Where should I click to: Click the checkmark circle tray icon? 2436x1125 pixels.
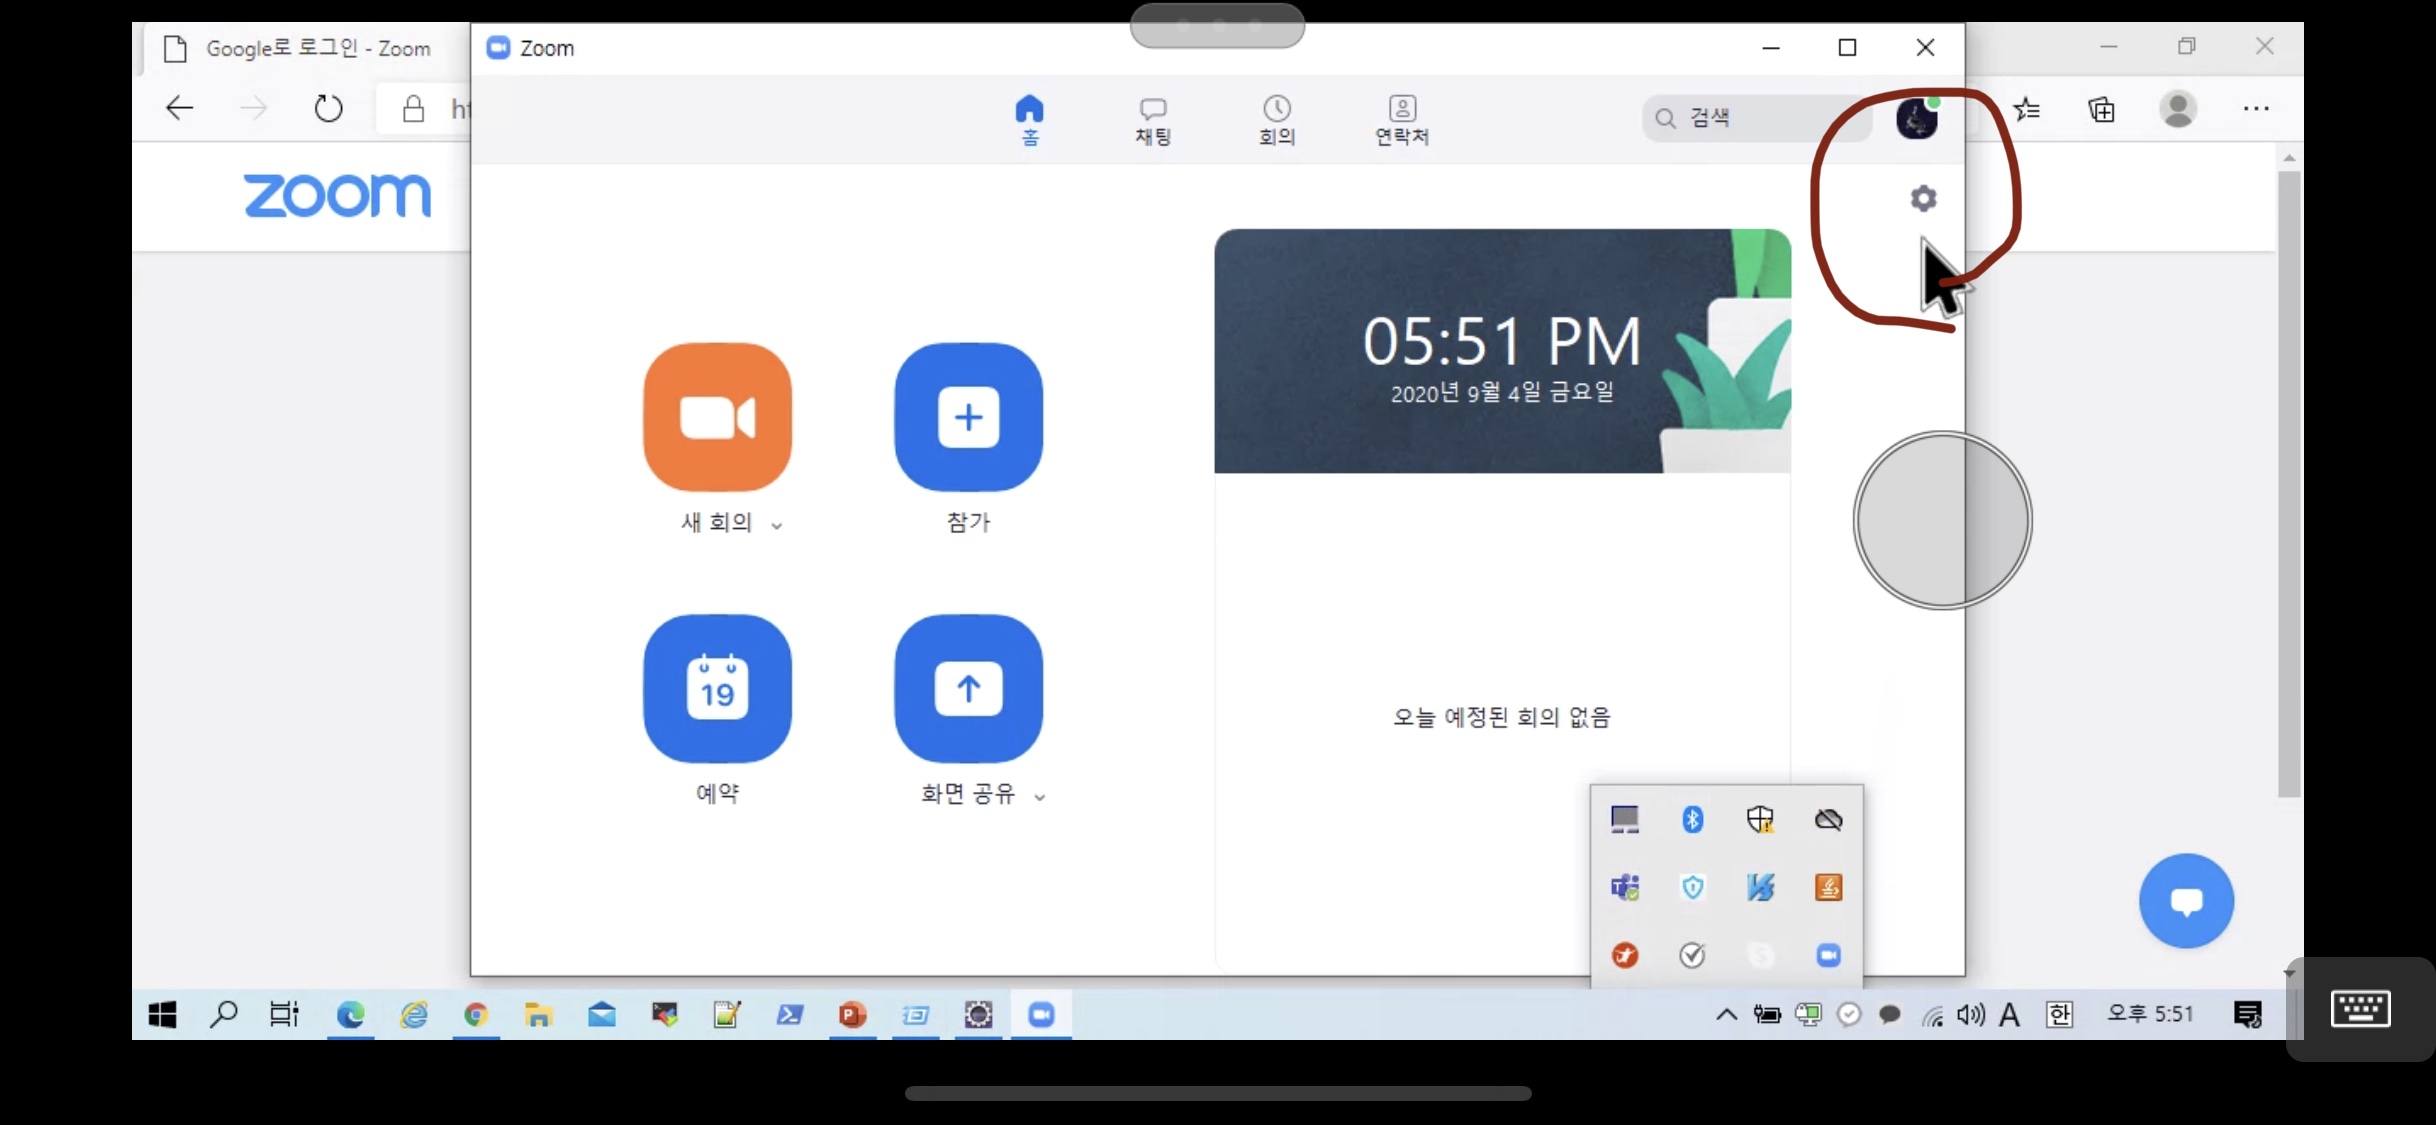click(1692, 955)
